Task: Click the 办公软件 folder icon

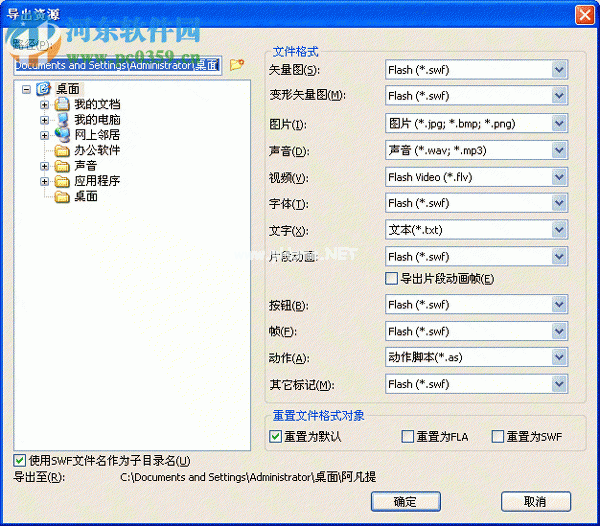Action: [62, 151]
